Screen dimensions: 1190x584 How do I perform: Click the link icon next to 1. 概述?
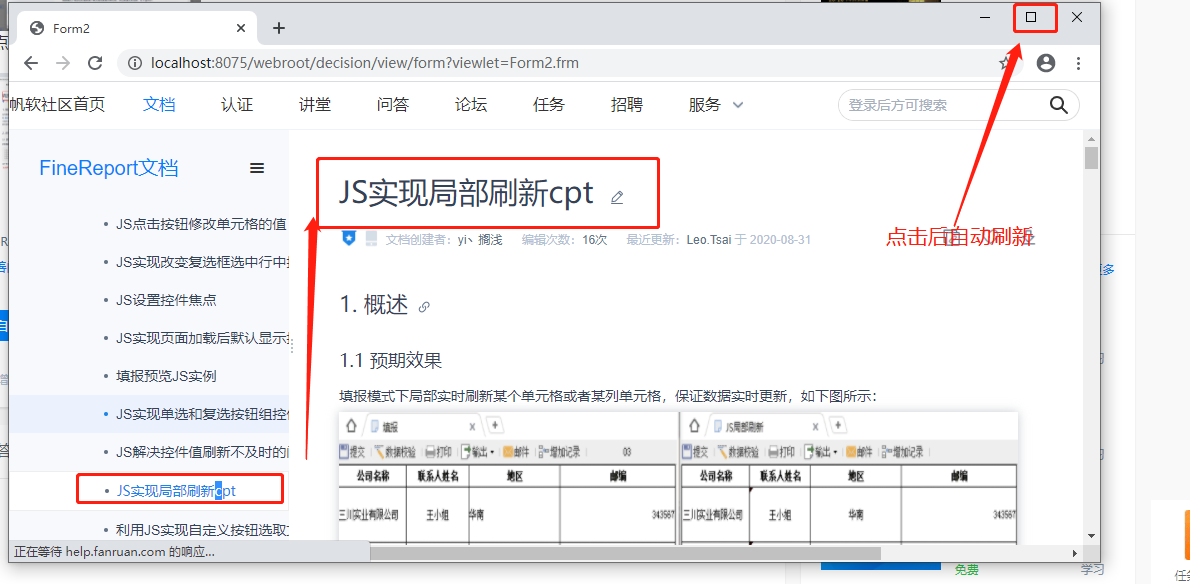424,307
